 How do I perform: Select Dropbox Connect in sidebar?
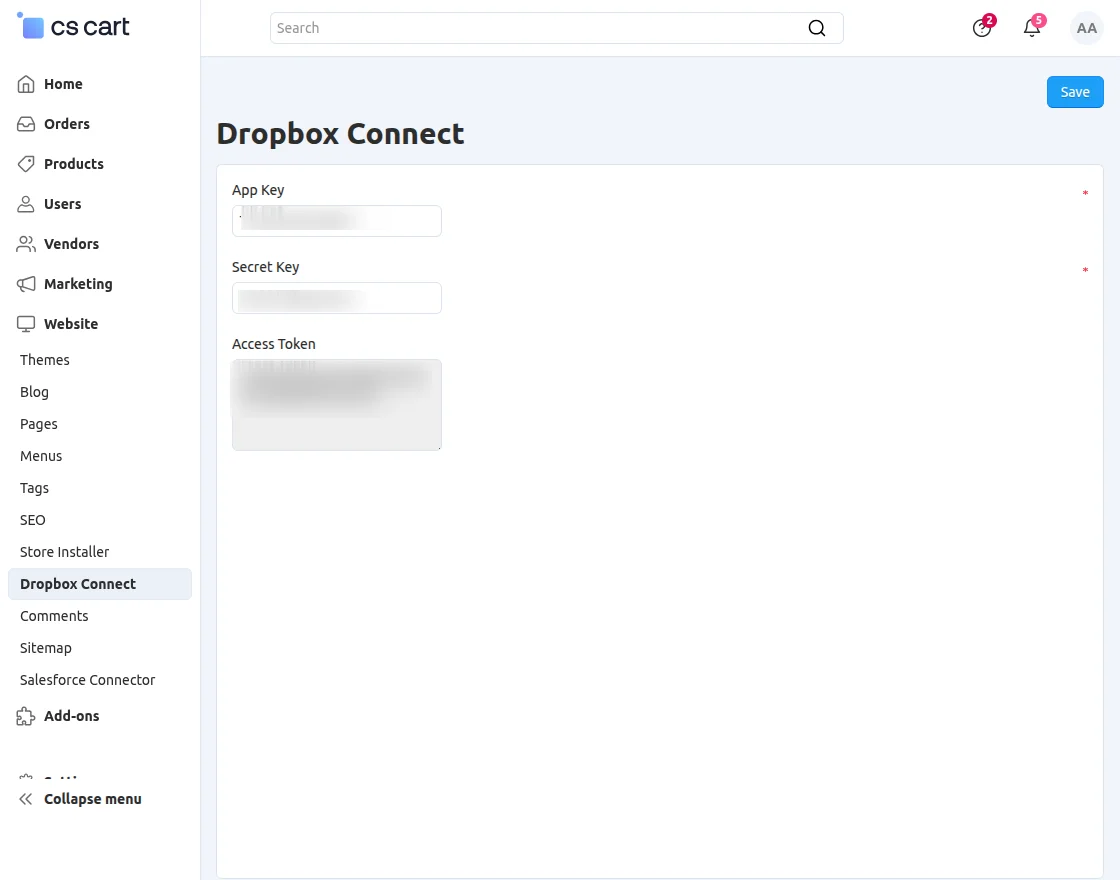click(100, 584)
